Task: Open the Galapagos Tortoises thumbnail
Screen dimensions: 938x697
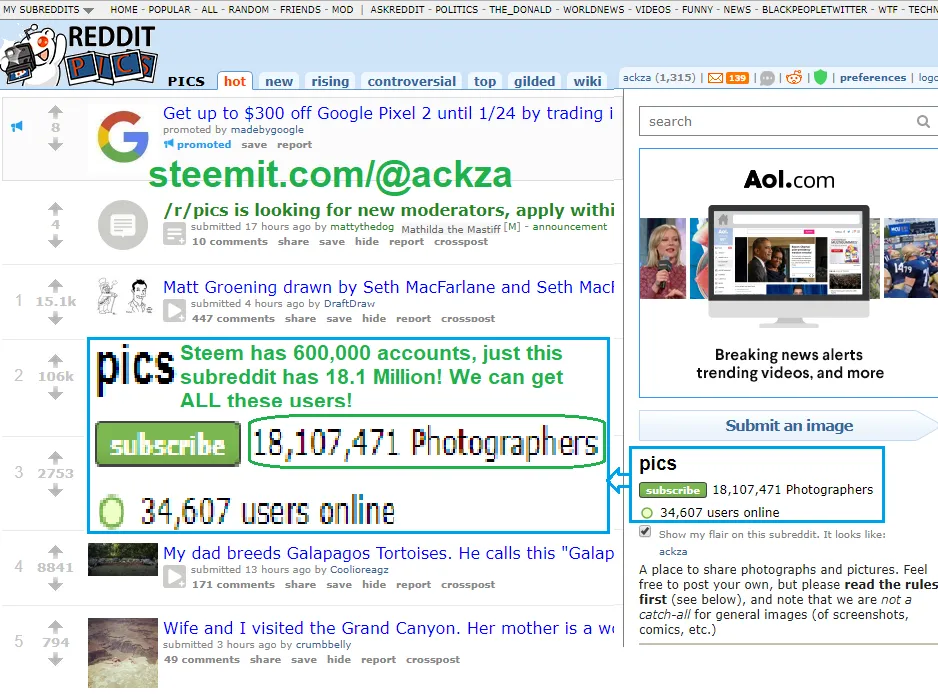Action: (123, 559)
